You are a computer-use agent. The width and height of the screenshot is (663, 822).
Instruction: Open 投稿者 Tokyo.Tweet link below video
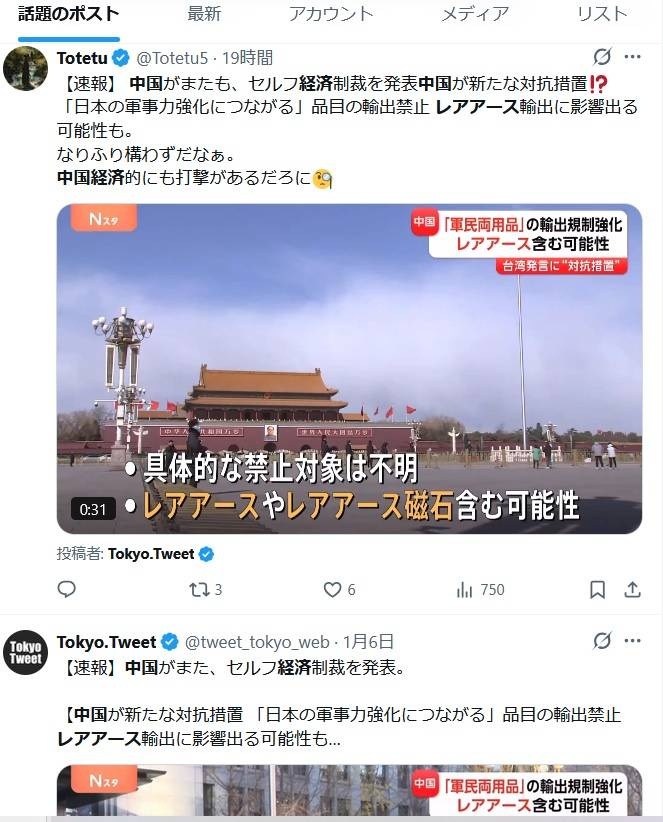pos(151,554)
